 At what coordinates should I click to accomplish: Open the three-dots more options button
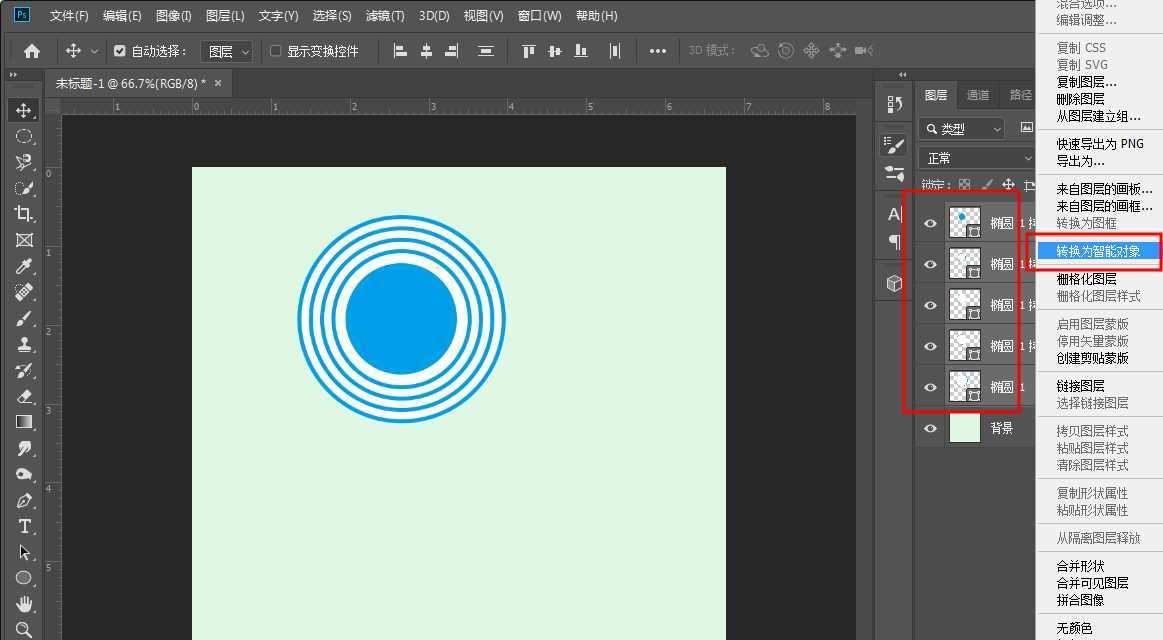(657, 51)
